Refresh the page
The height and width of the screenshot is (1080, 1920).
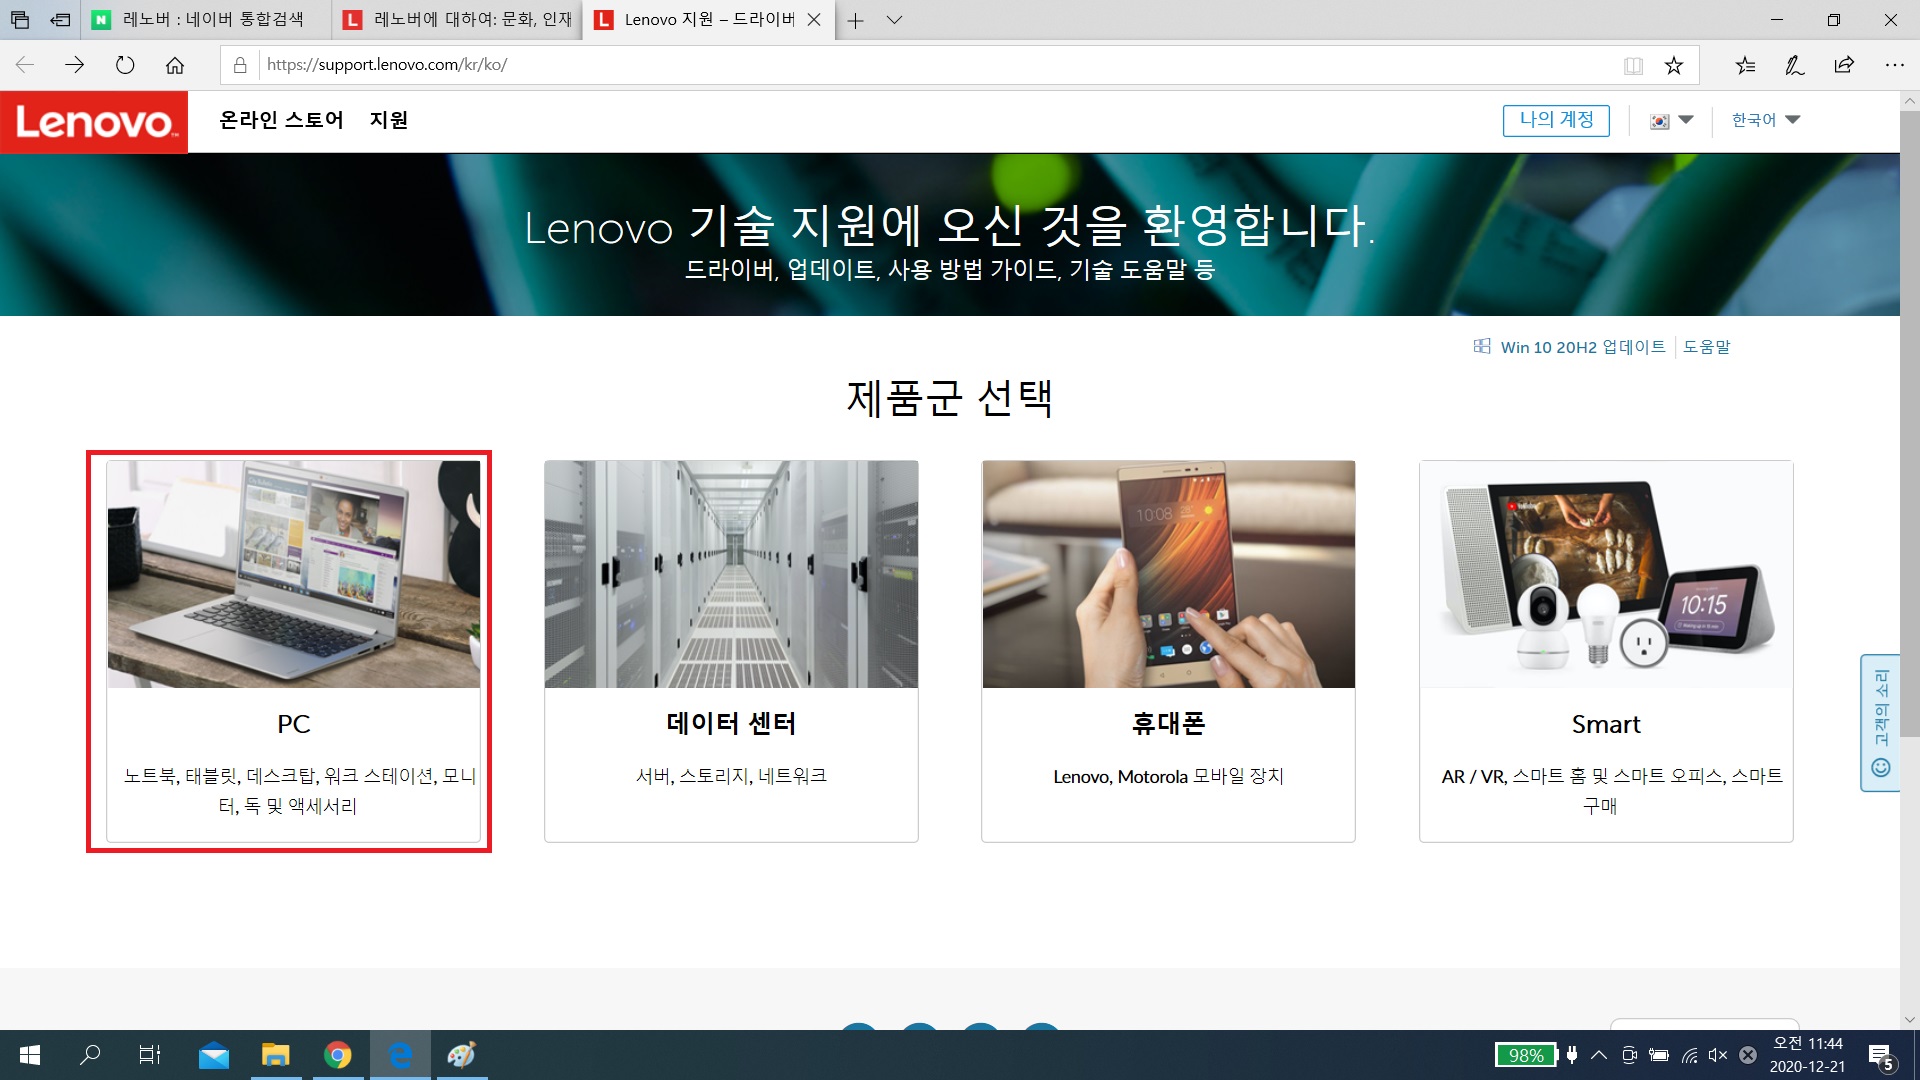124,65
